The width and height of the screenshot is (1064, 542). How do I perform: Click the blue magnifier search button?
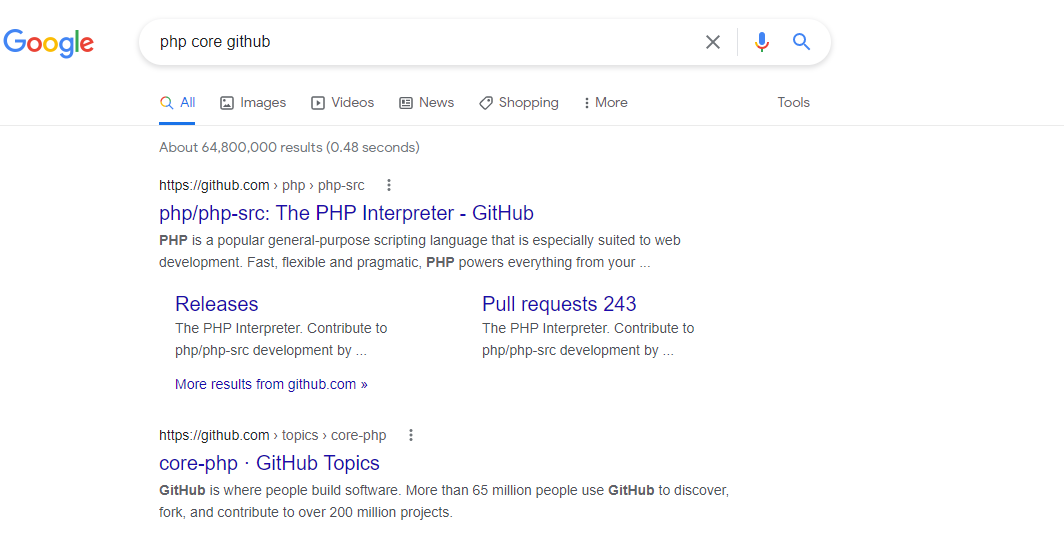click(x=801, y=42)
